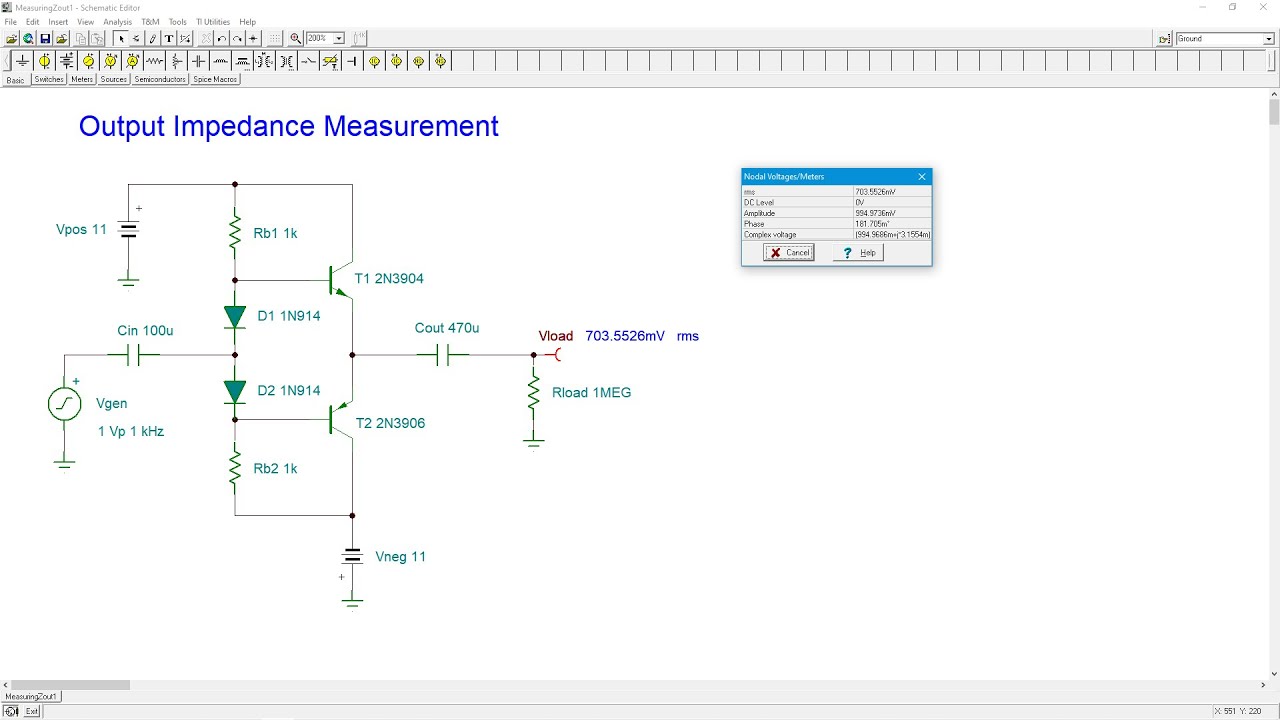
Task: Select the T1 2N3904 transistor
Action: (x=343, y=279)
